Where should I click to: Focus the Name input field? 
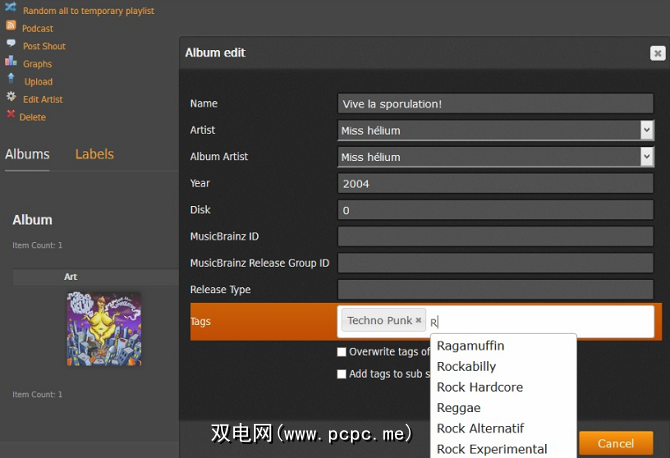[x=495, y=104]
